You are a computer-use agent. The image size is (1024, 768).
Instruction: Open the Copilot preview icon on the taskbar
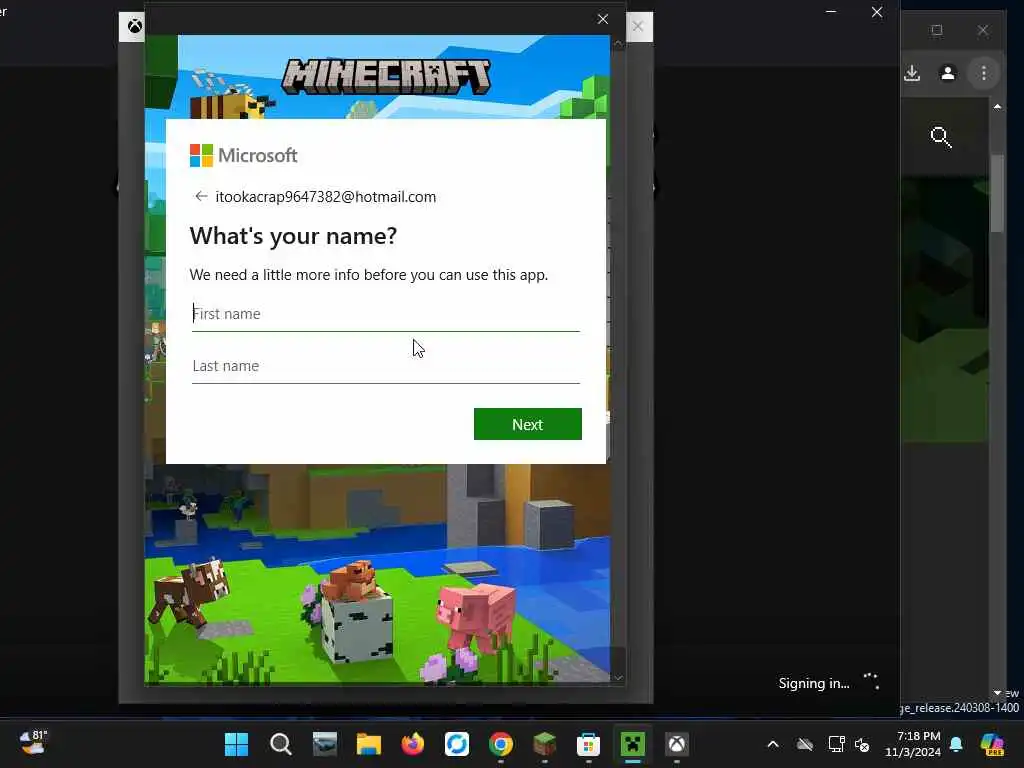point(992,744)
